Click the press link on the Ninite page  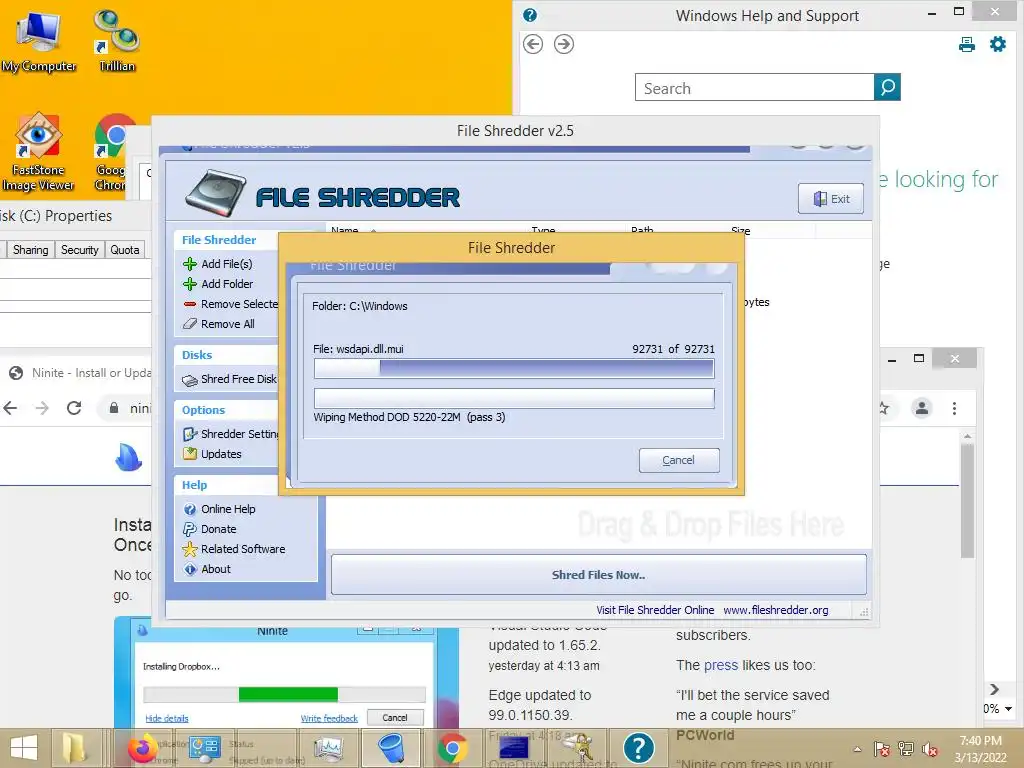coord(721,665)
